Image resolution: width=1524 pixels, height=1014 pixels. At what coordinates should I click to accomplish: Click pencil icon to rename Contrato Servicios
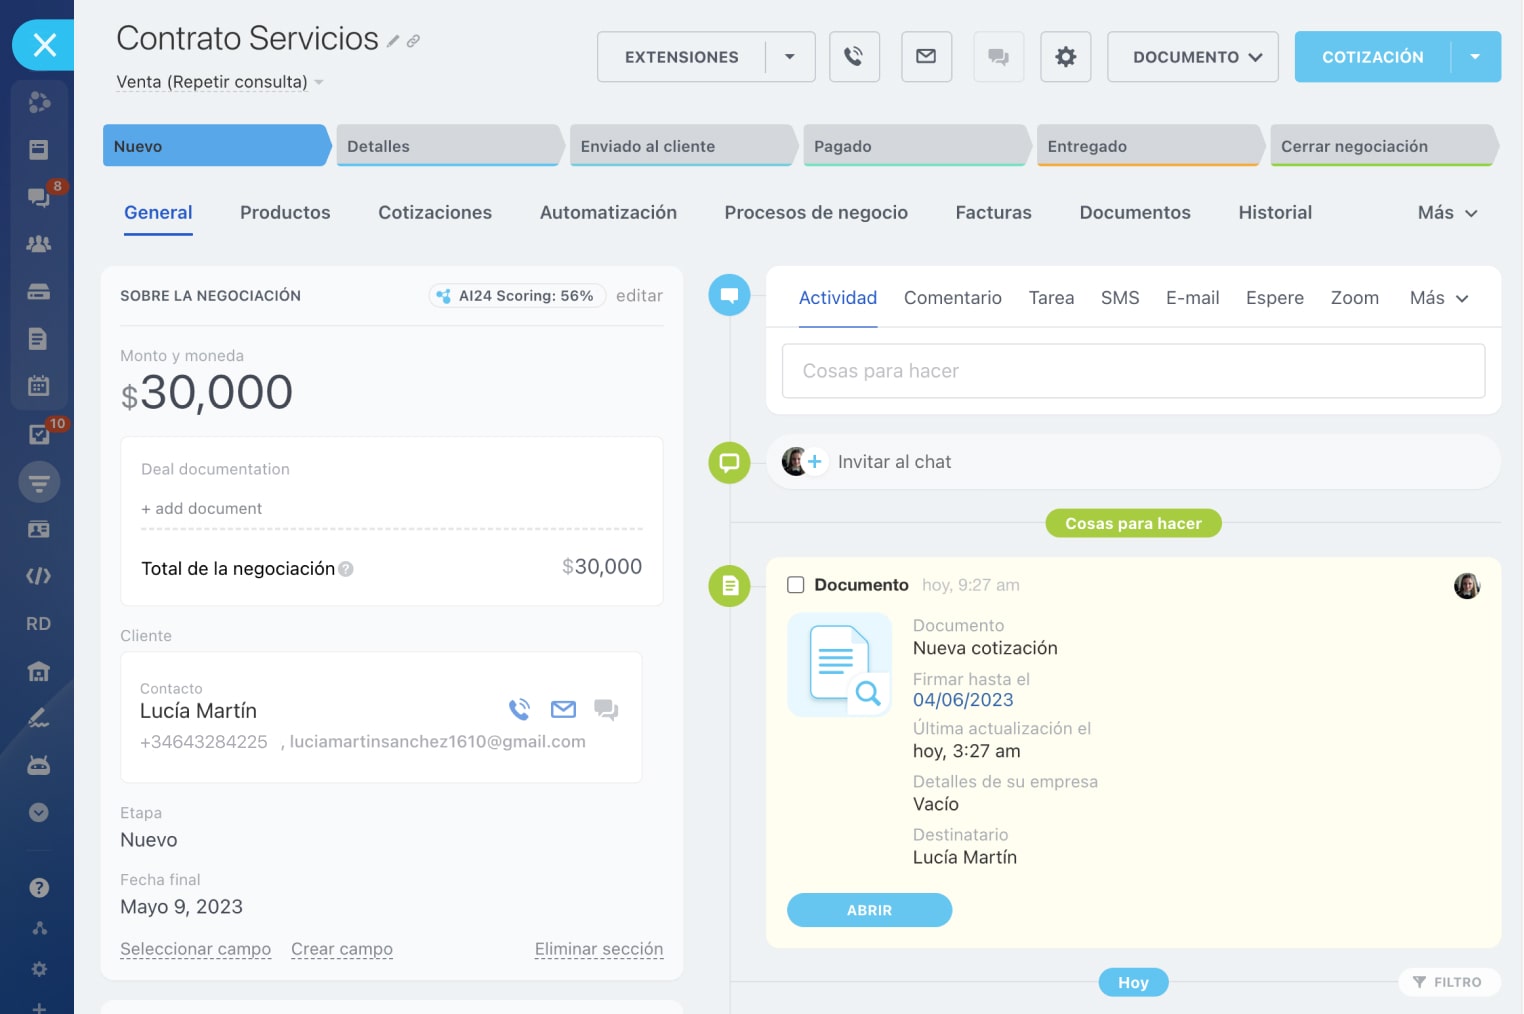(393, 41)
